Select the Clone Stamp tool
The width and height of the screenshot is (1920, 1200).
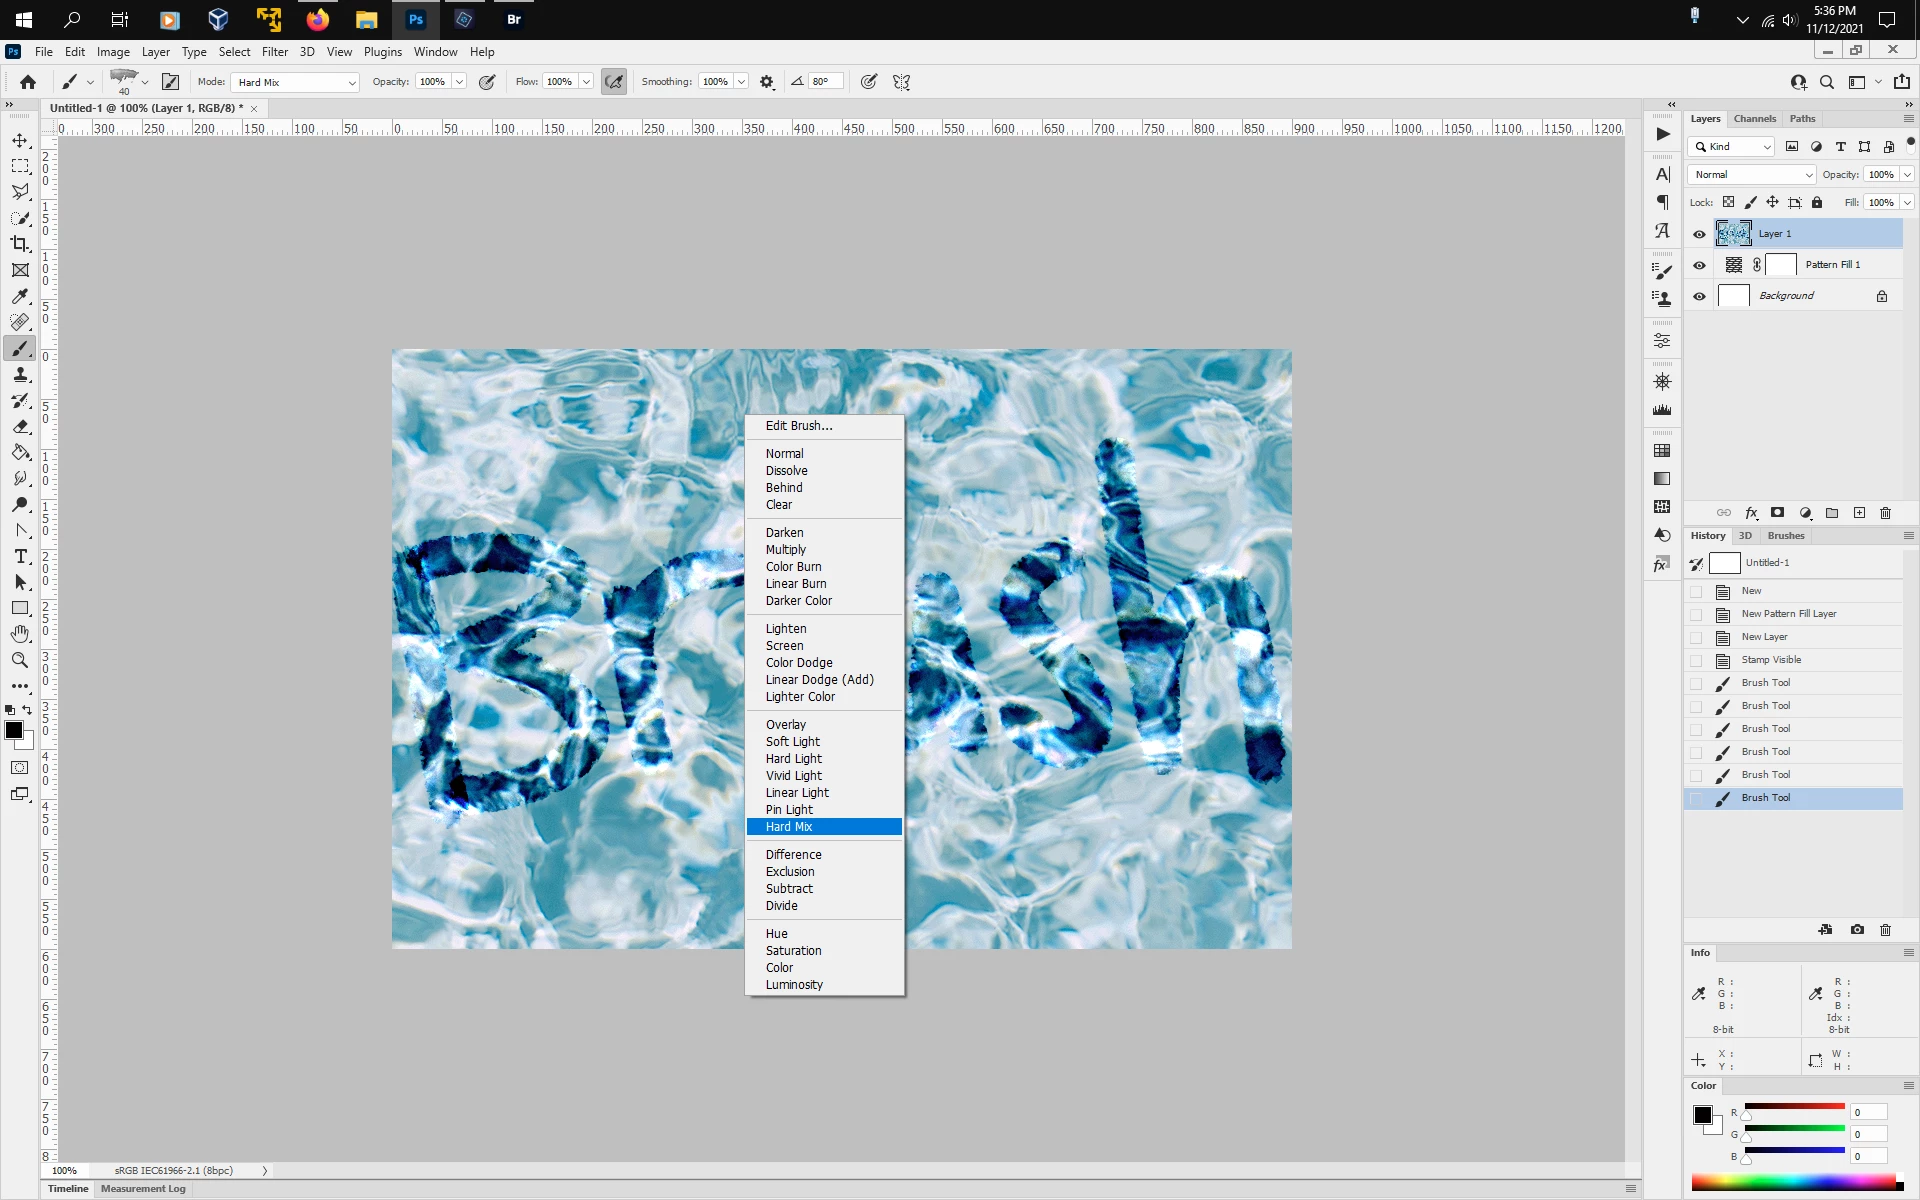click(x=20, y=375)
